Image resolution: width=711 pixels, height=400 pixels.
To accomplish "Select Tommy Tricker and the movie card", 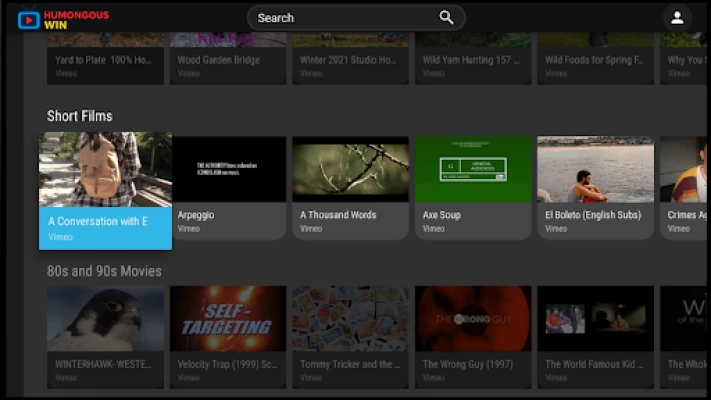I will [350, 319].
